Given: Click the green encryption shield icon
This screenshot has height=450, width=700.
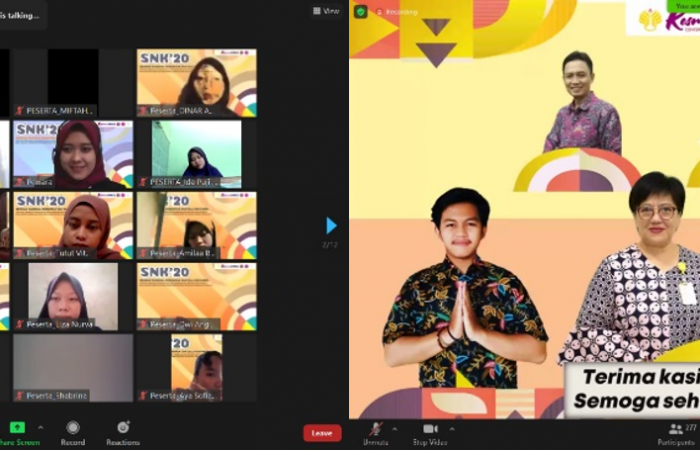Looking at the screenshot, I should tap(361, 12).
